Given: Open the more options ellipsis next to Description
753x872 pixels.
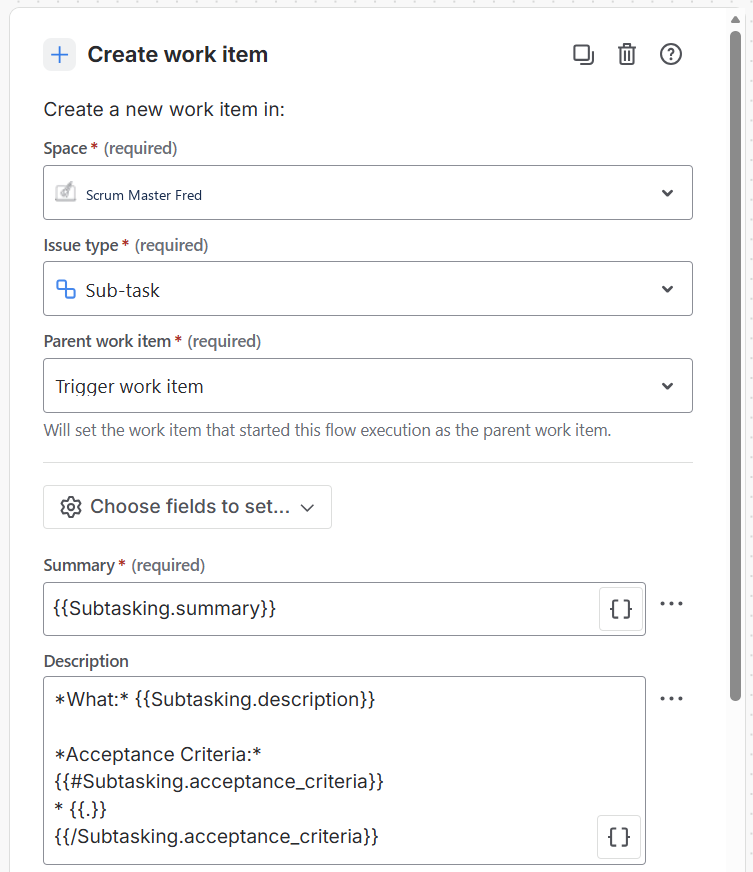Looking at the screenshot, I should tap(671, 698).
